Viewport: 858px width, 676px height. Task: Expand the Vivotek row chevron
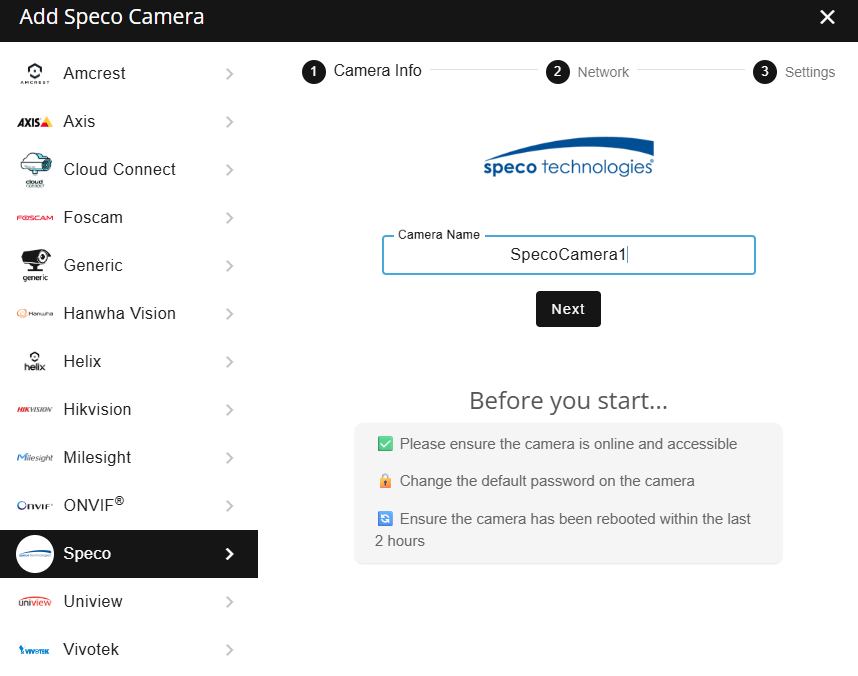point(229,650)
